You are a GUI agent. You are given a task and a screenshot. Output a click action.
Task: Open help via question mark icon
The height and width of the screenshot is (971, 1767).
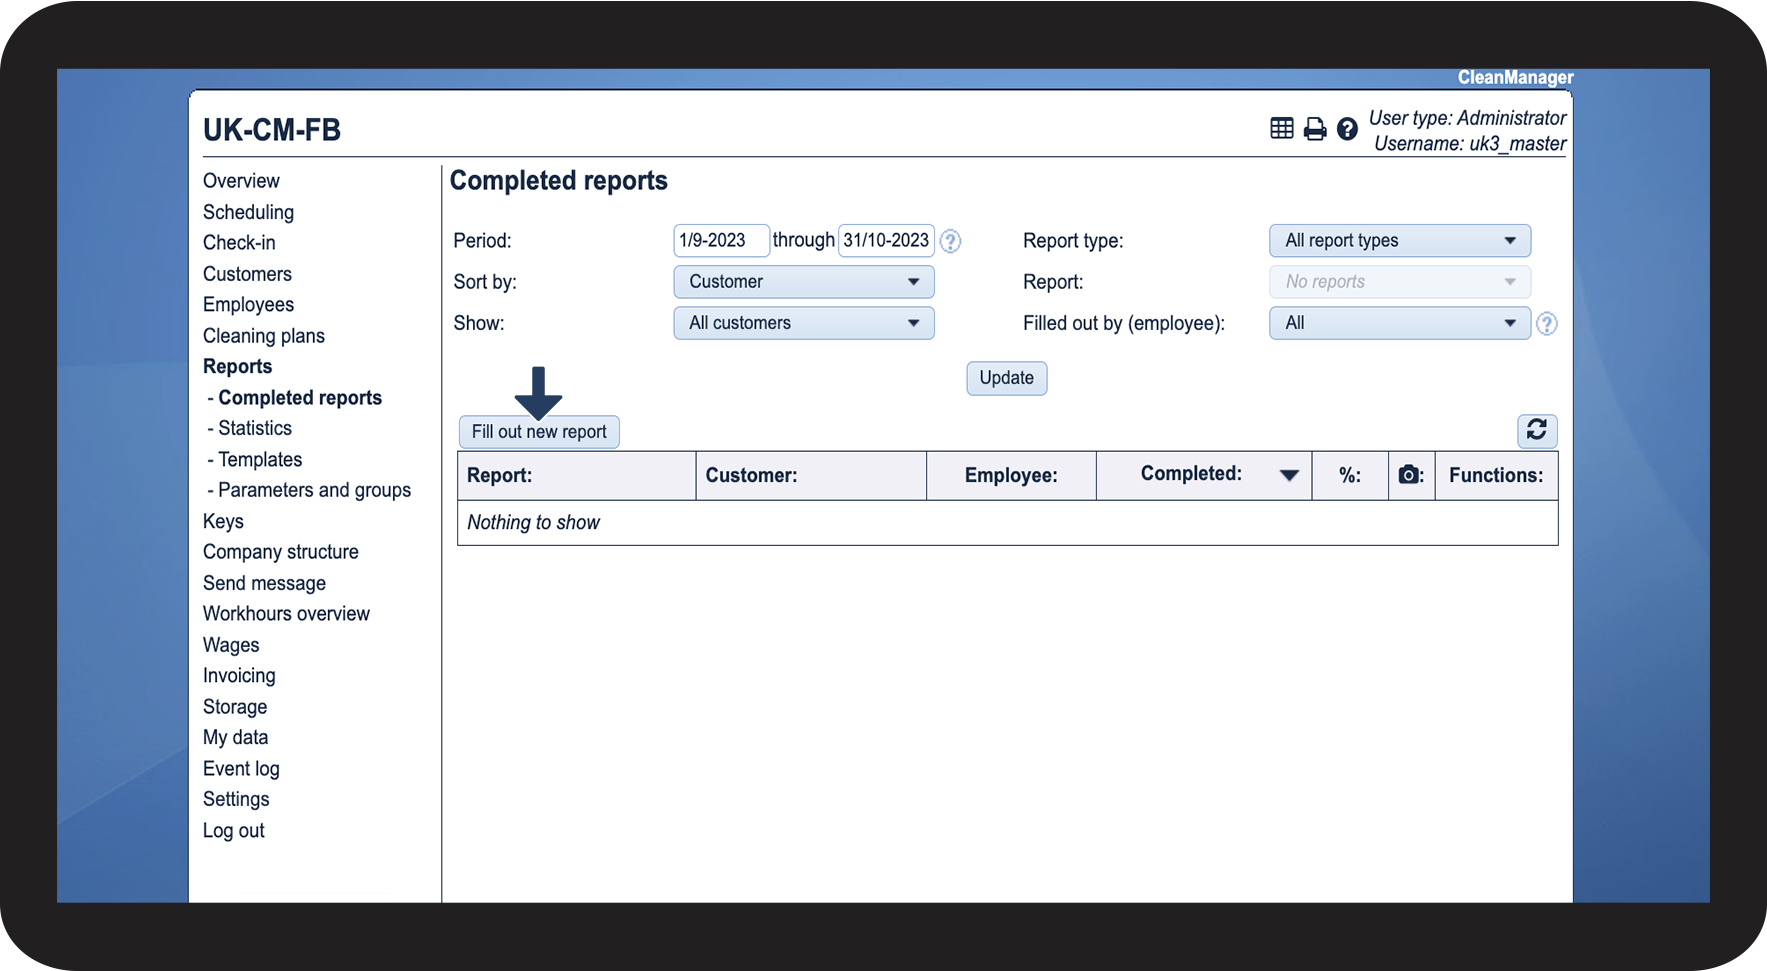(1347, 129)
